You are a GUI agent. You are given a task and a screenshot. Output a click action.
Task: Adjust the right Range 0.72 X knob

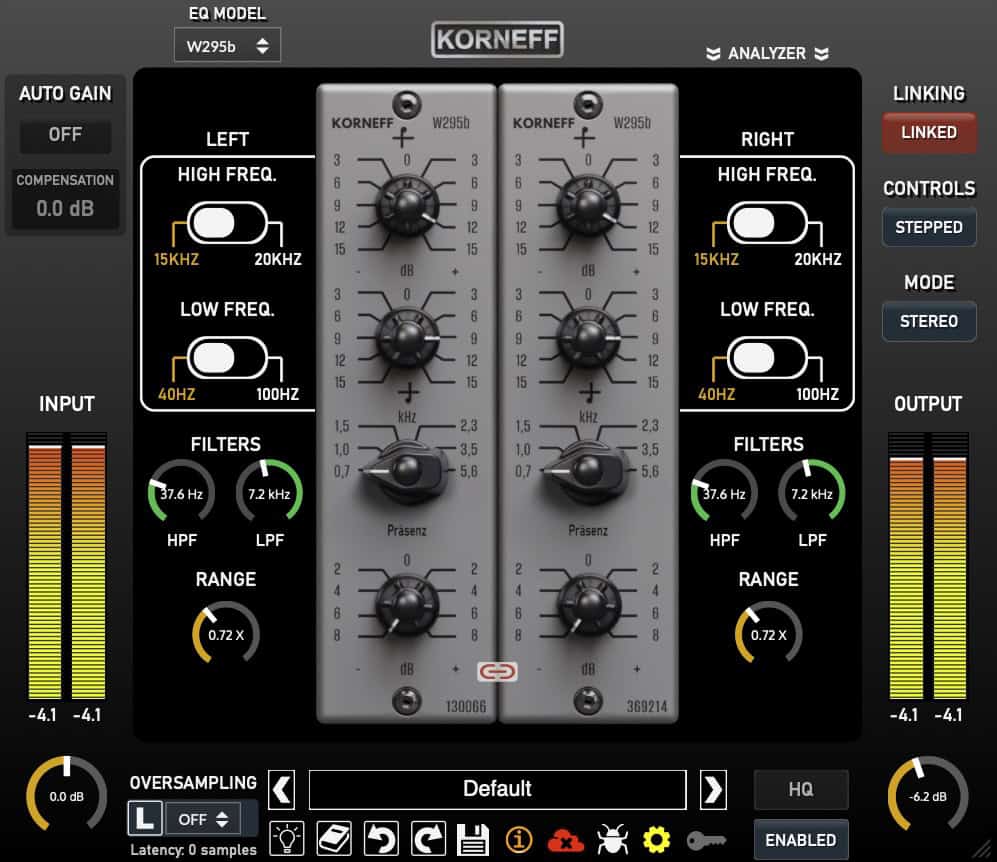769,634
